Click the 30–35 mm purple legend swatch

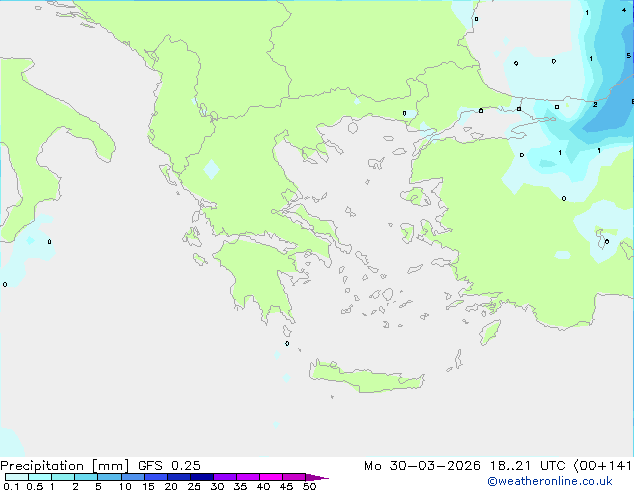(x=225, y=477)
